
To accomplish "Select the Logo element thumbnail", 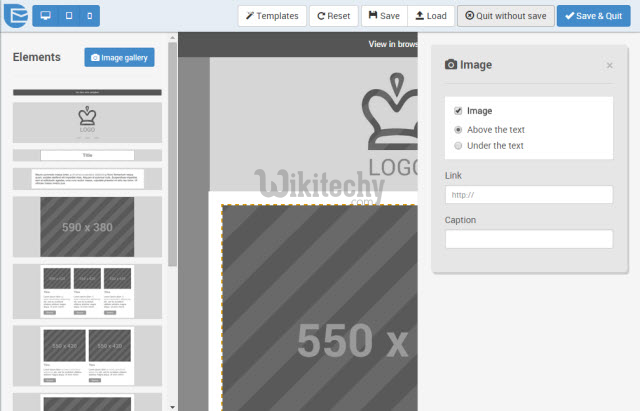I will tap(87, 122).
